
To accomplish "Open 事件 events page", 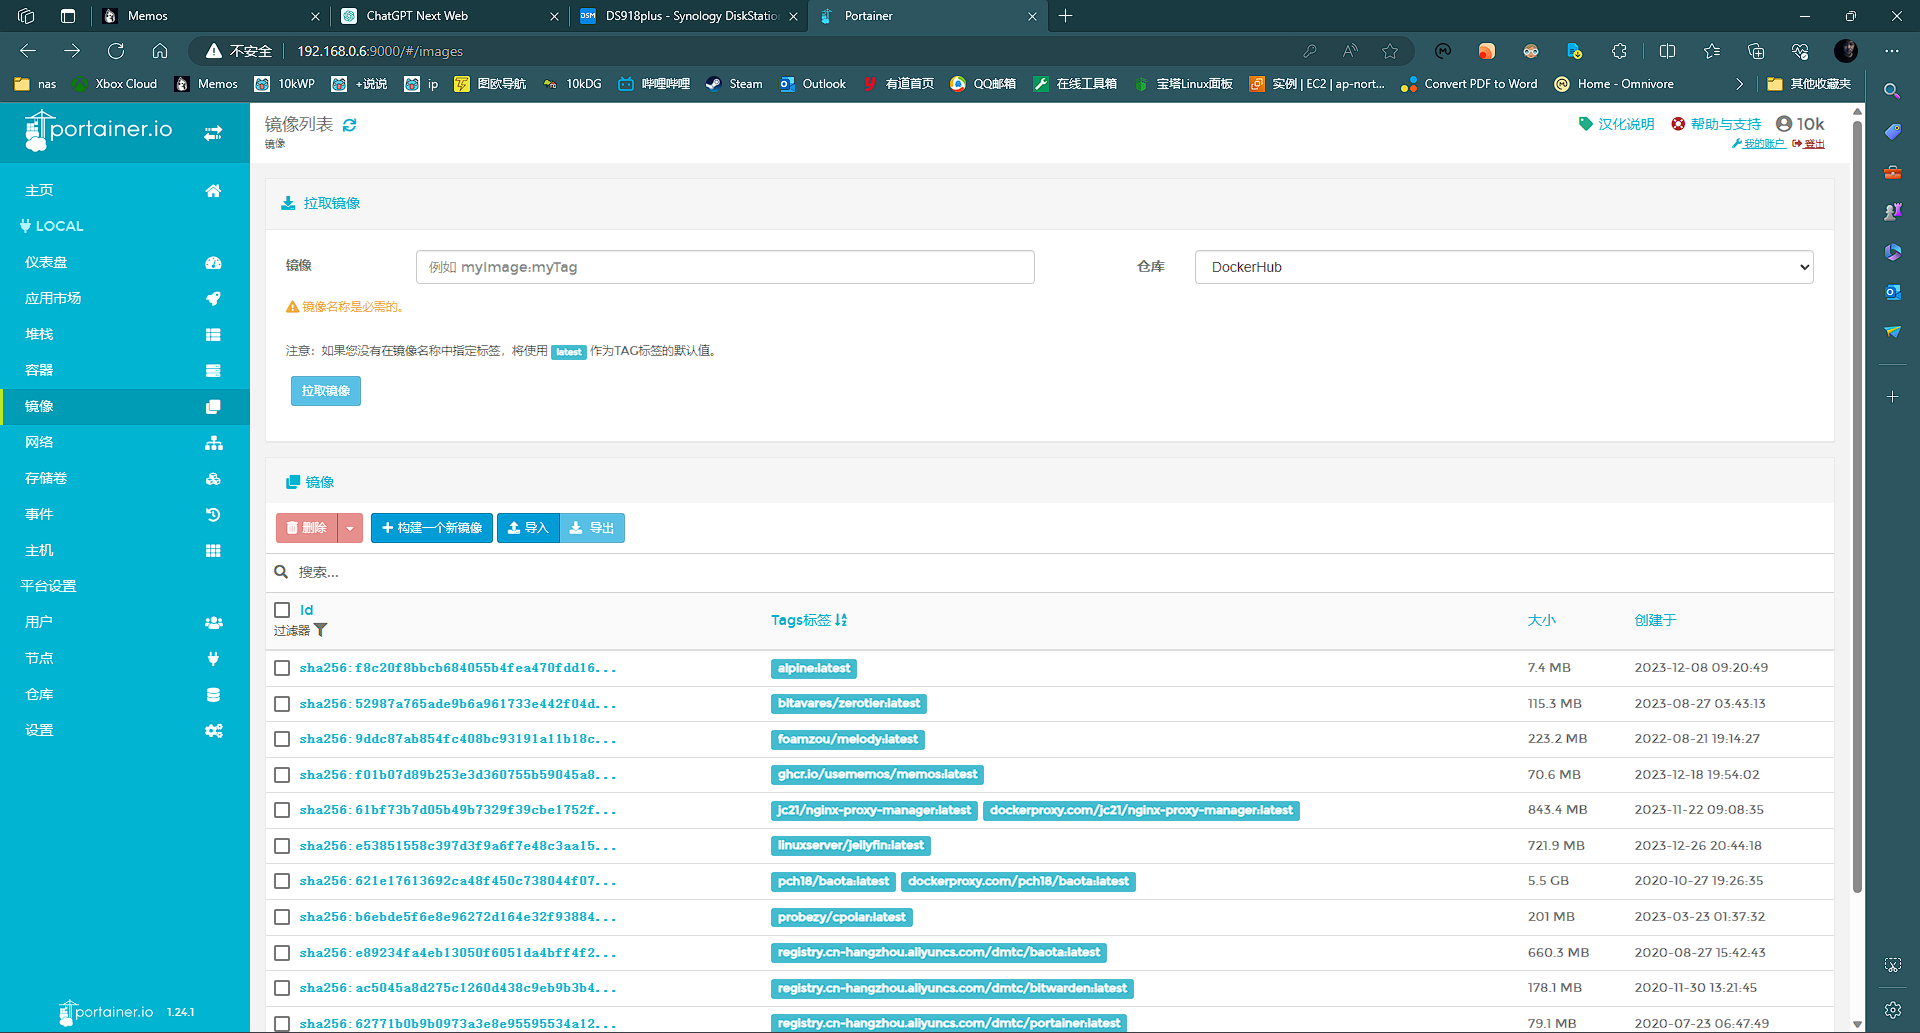I will [x=125, y=514].
